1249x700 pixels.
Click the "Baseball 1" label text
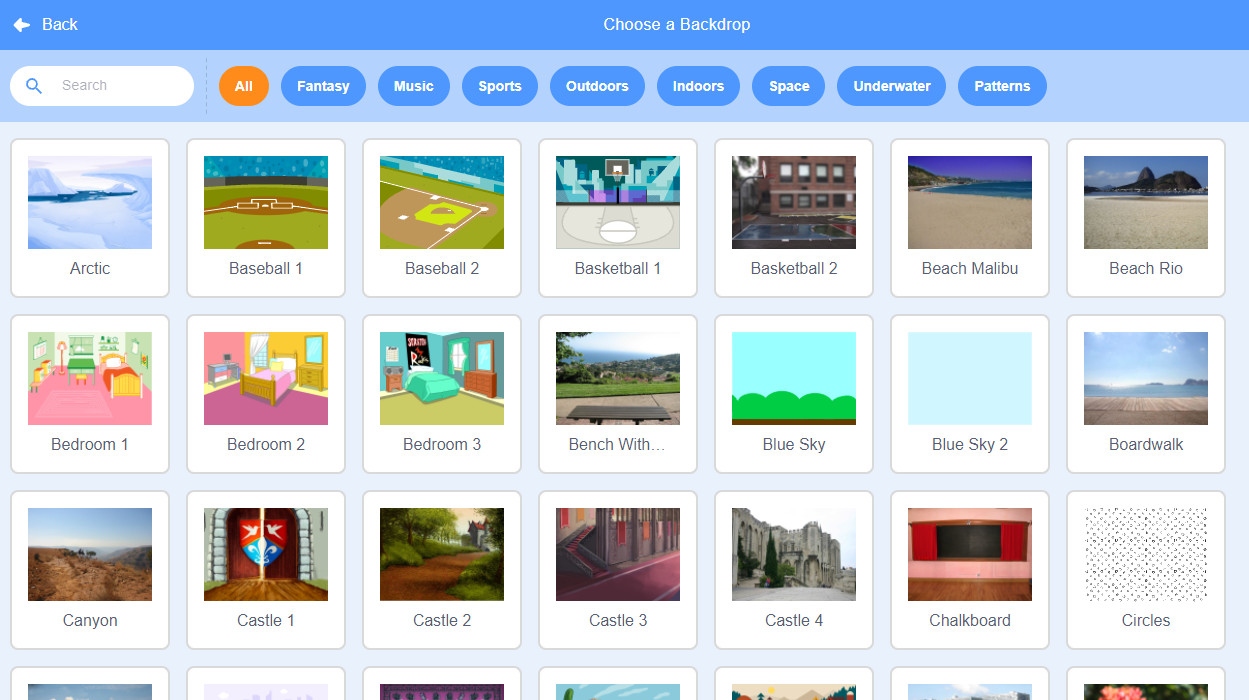tap(266, 269)
